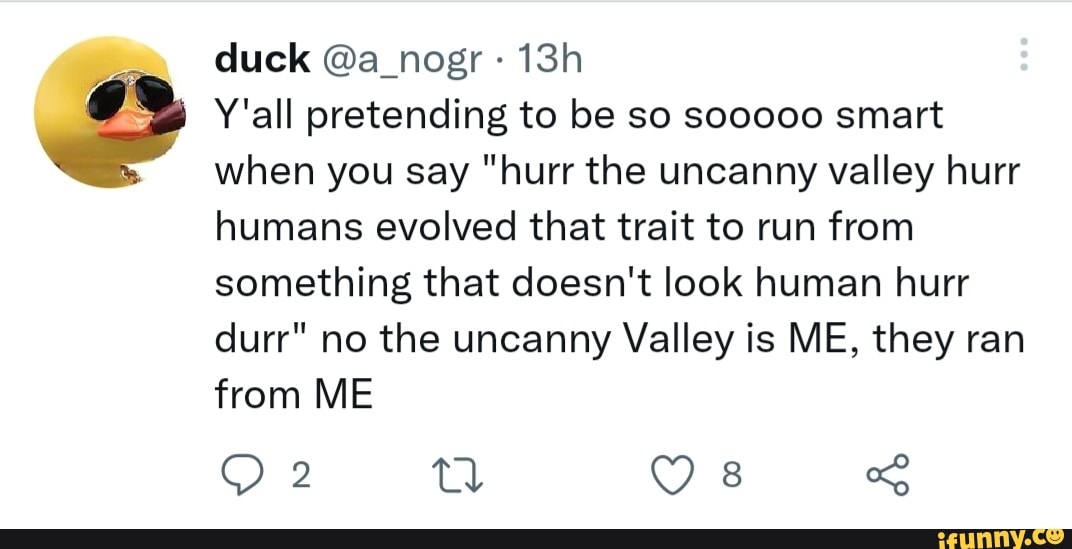Open the duck profile picture
Screen dimensions: 1072x549
click(x=108, y=111)
